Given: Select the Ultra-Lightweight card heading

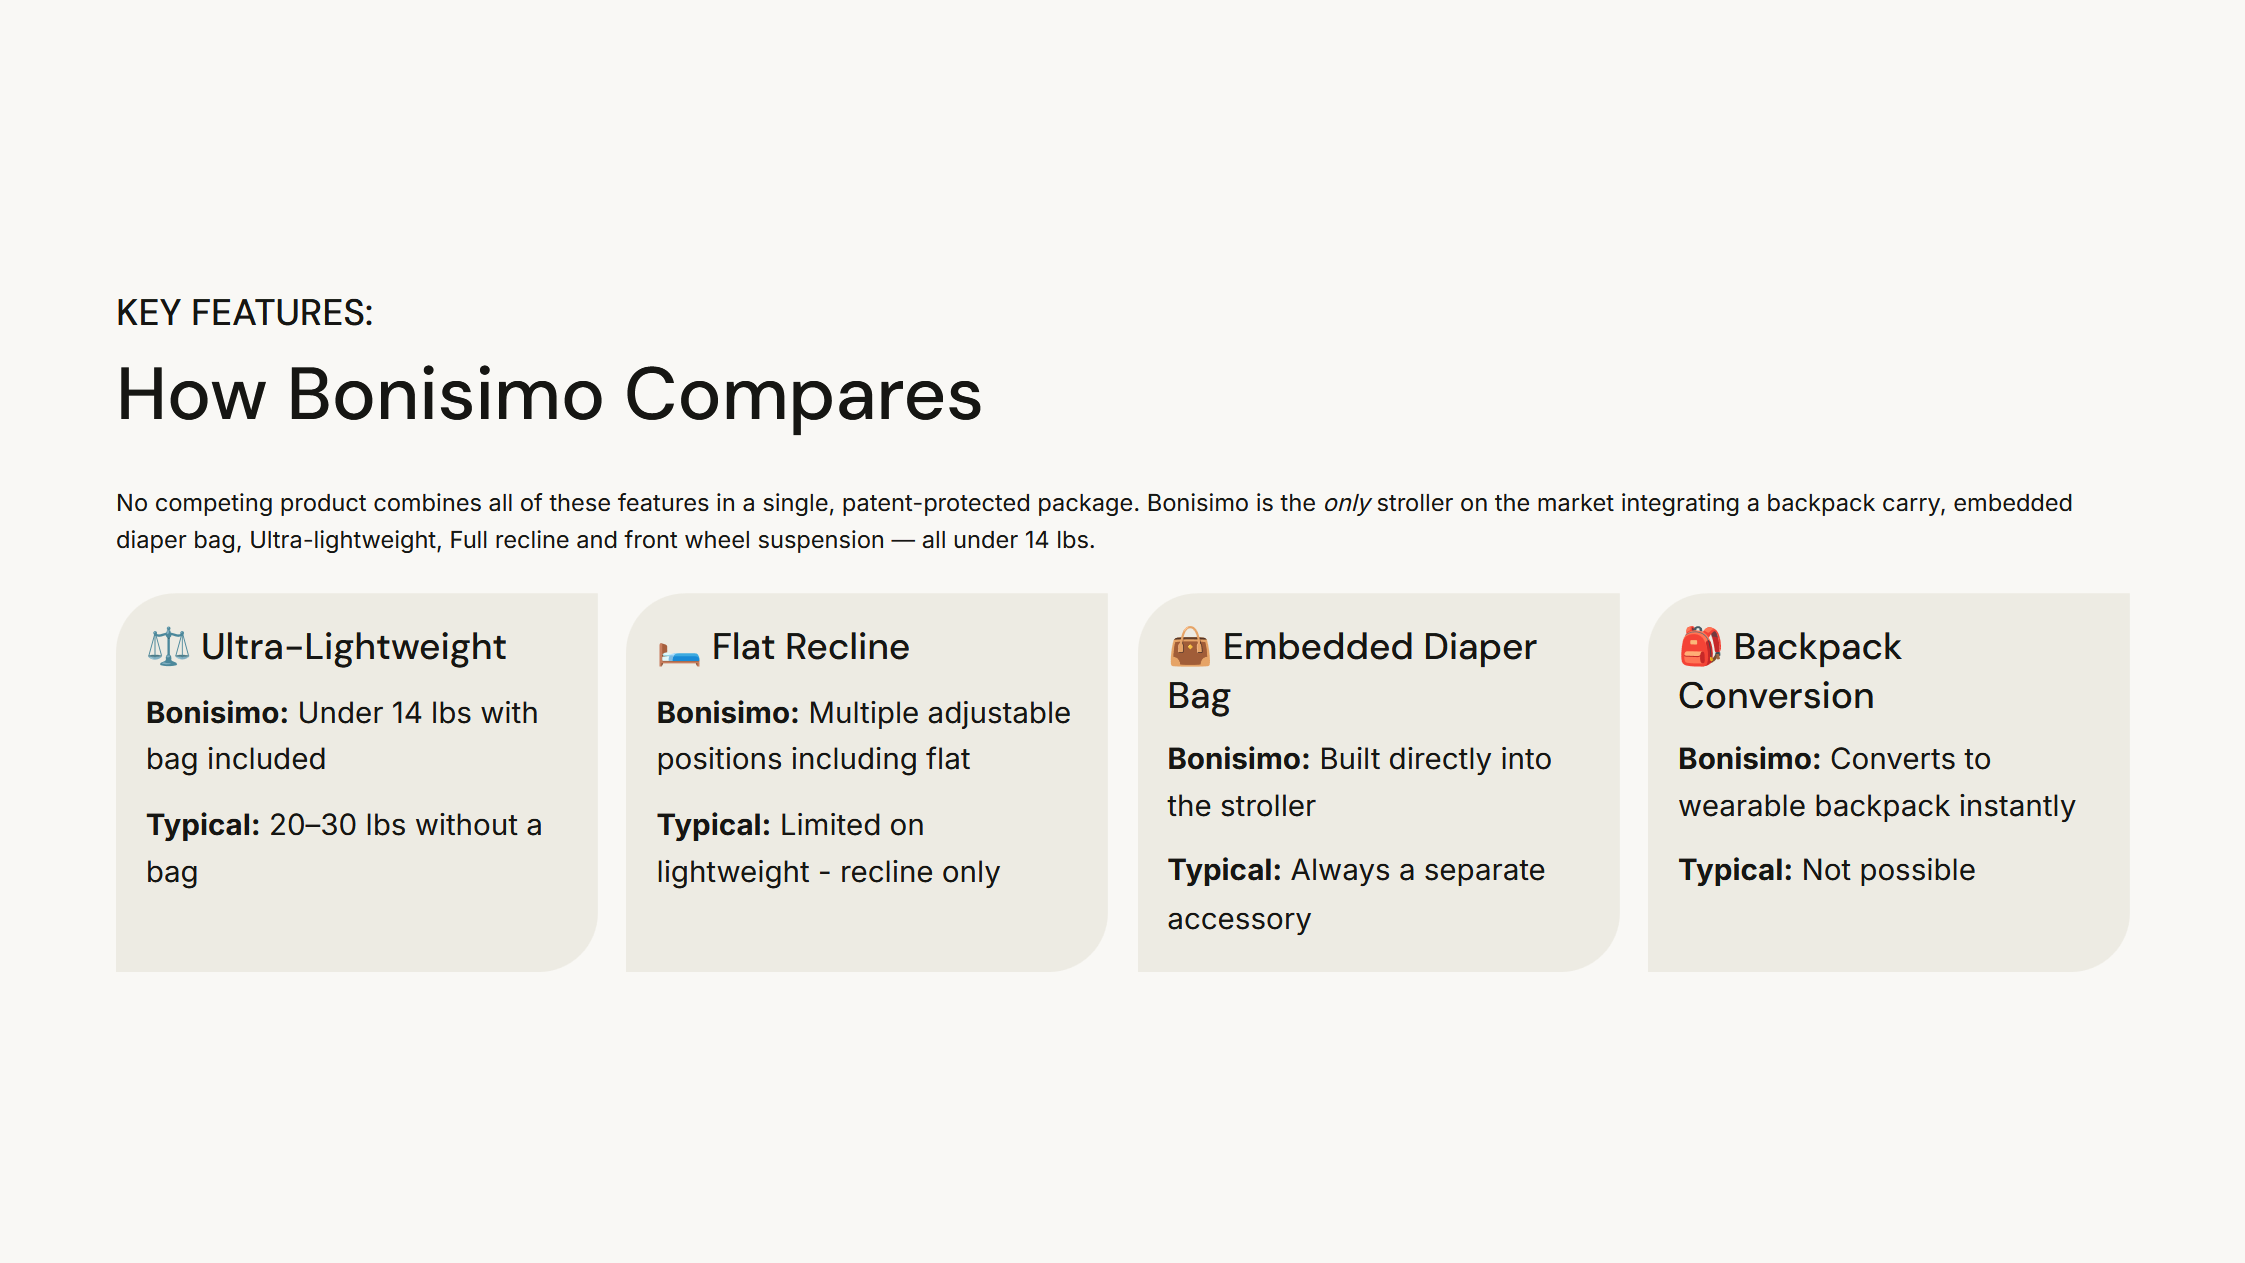Looking at the screenshot, I should [353, 647].
